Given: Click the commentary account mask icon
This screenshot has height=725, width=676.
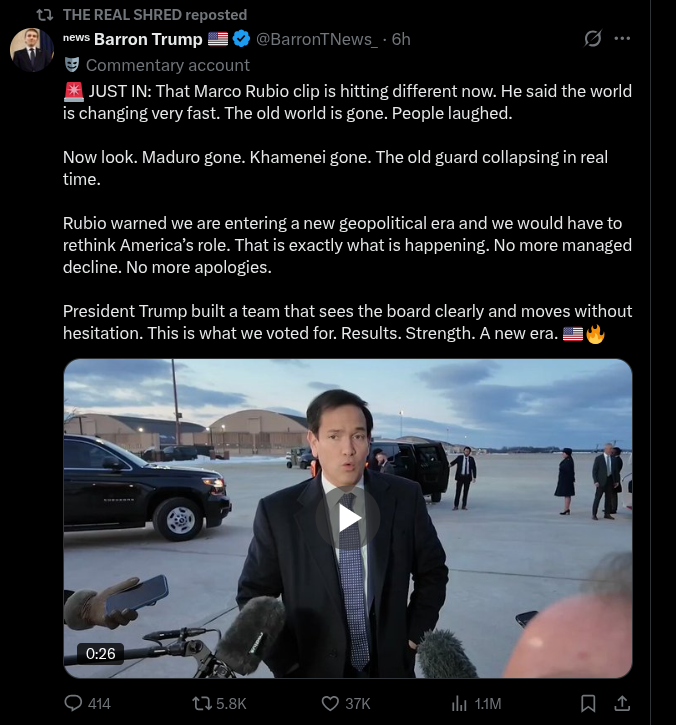Looking at the screenshot, I should [x=72, y=65].
